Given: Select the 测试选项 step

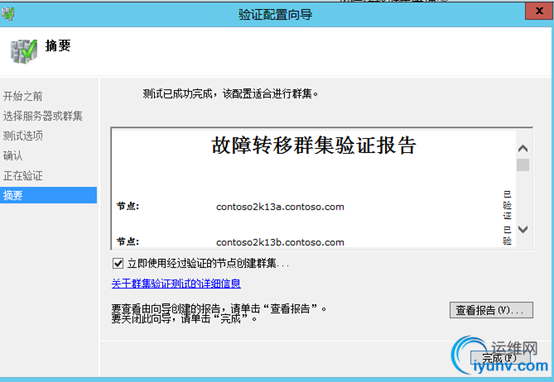Looking at the screenshot, I should click(x=23, y=136).
